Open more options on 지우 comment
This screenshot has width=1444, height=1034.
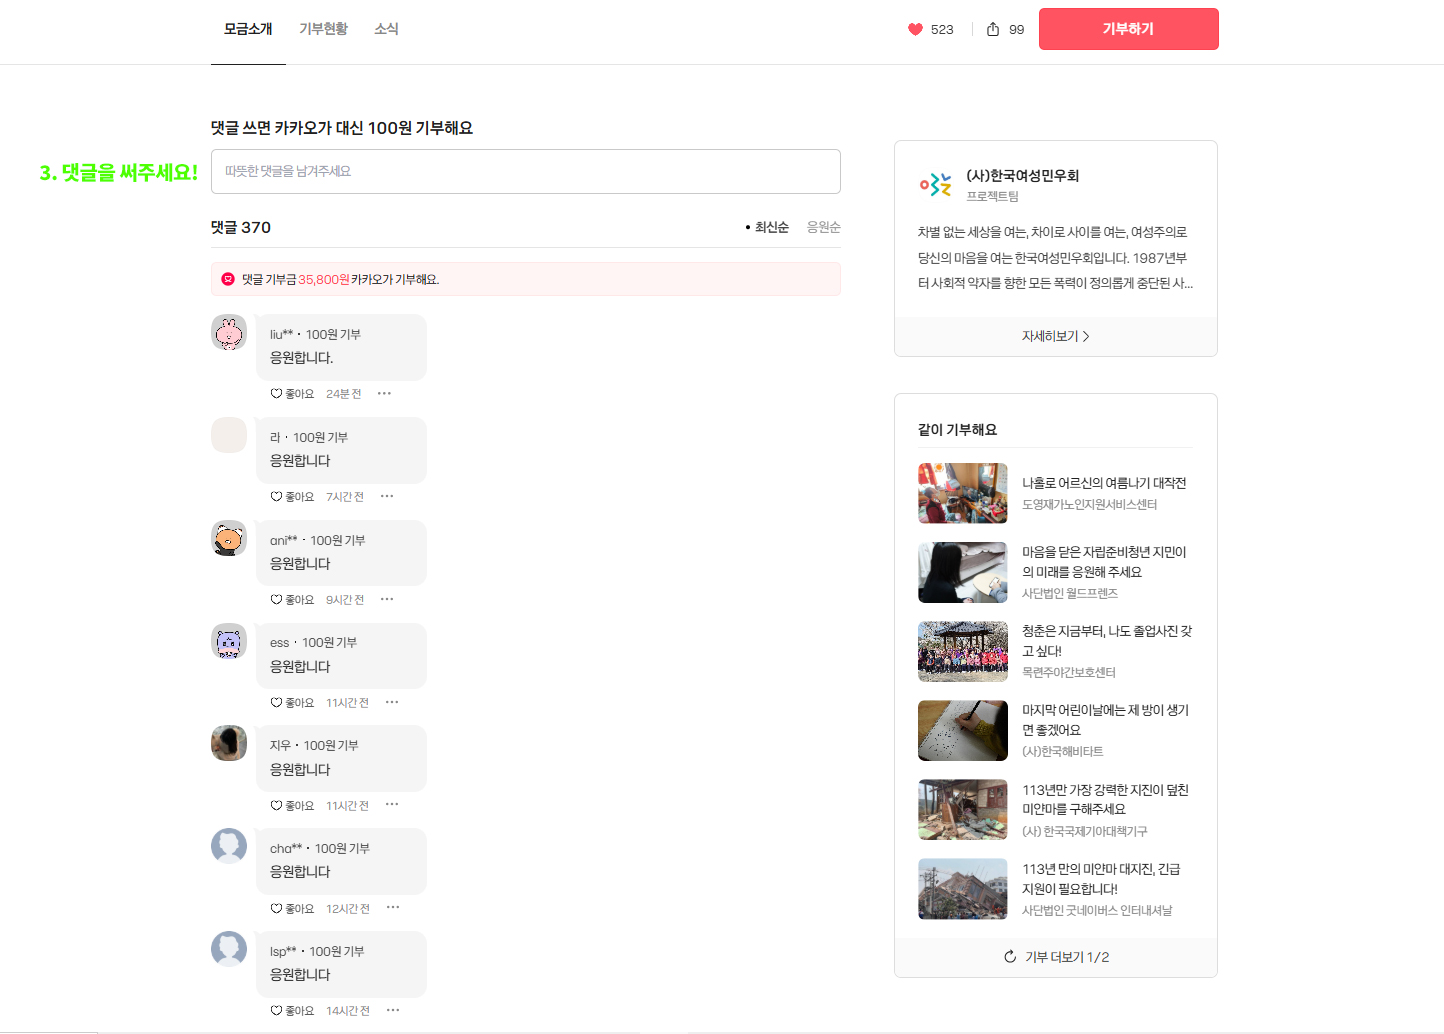[x=392, y=805]
